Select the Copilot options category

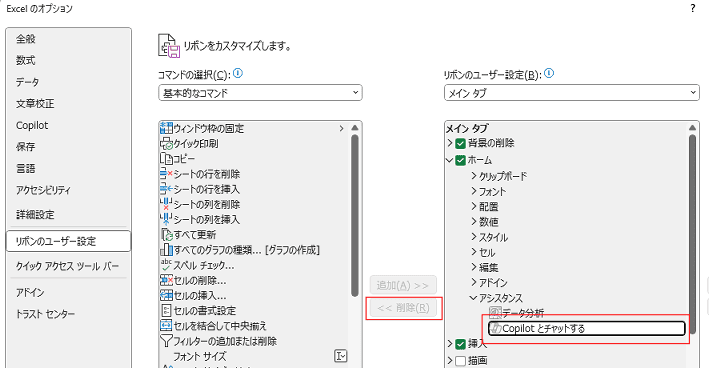pos(68,125)
